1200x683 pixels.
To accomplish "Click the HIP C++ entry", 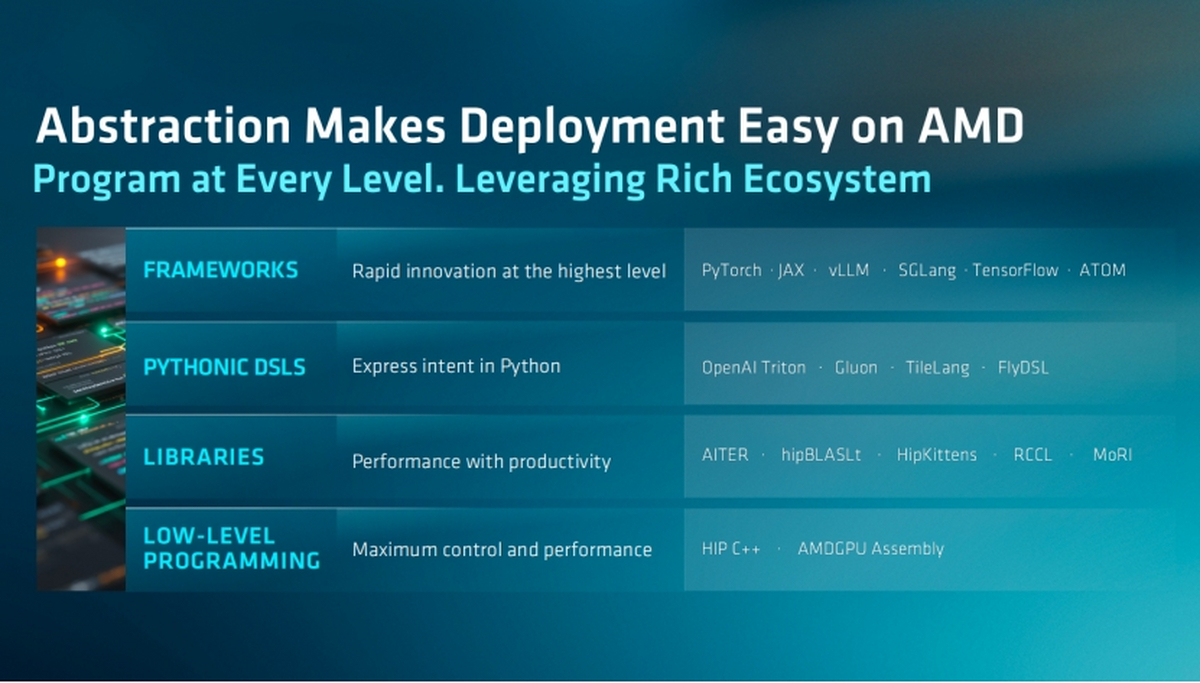I will tap(731, 549).
